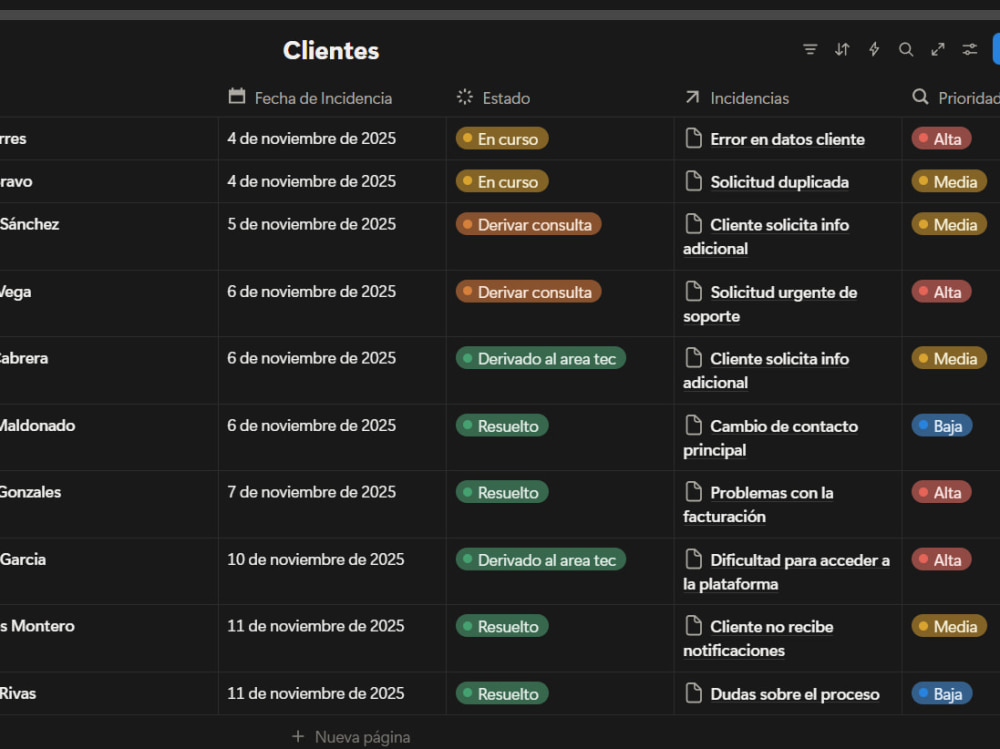Click the page icon of Problemas con la facturación
The image size is (1000, 749).
click(x=693, y=492)
